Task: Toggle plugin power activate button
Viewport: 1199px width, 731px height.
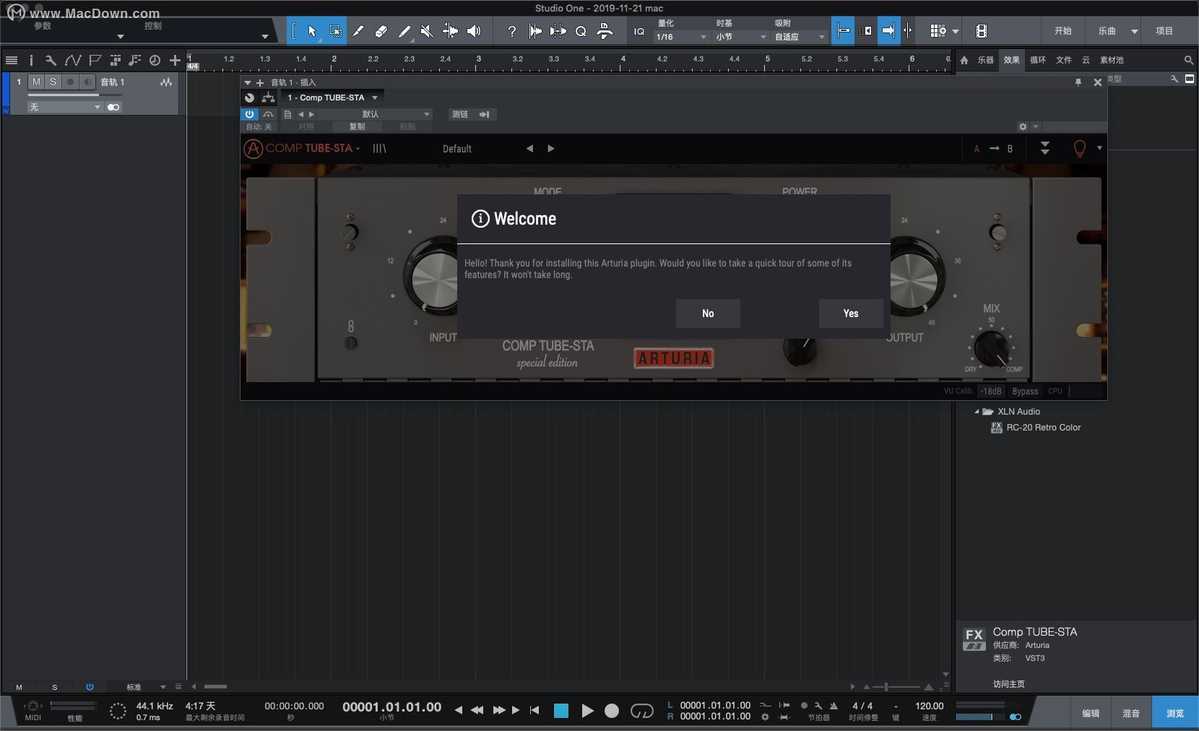Action: point(249,114)
